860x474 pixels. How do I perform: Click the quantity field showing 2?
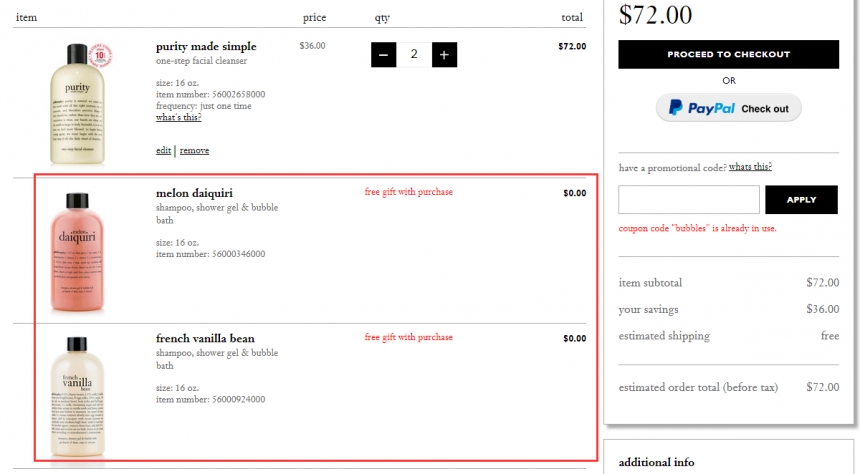414,55
